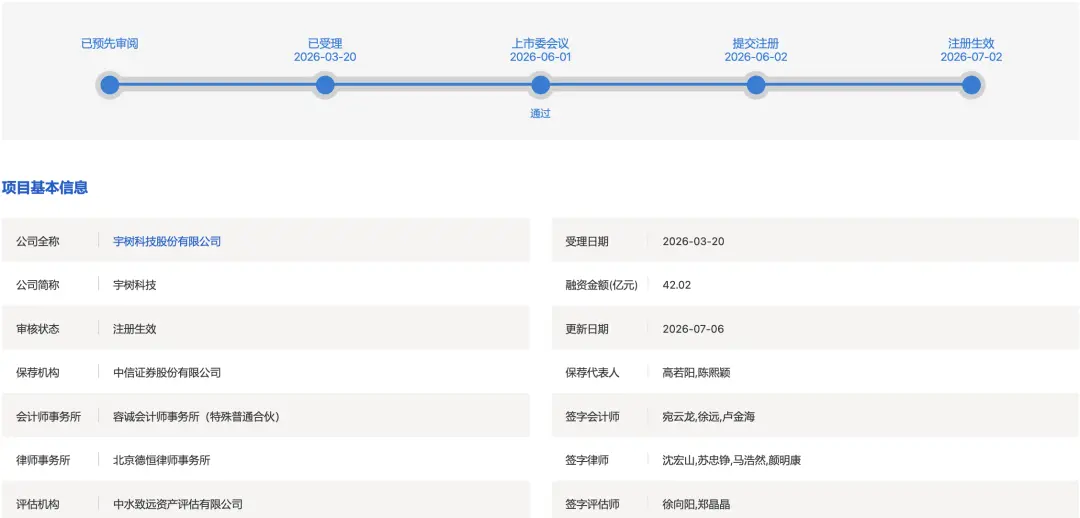Viewport: 1080px width, 518px height.
Task: Click the 通过 result under the timeline
Action: click(x=541, y=114)
